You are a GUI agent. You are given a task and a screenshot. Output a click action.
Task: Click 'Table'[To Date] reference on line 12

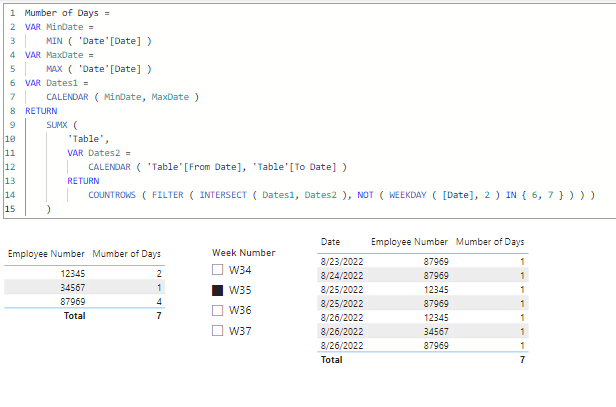[x=294, y=167]
